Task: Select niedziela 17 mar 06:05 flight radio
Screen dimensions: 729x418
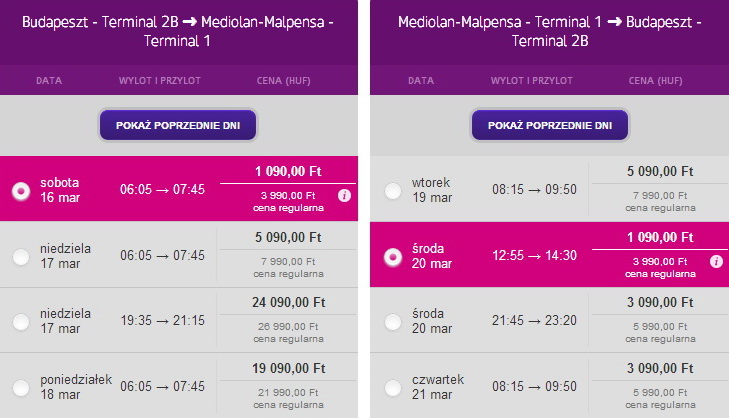Action: tap(21, 257)
